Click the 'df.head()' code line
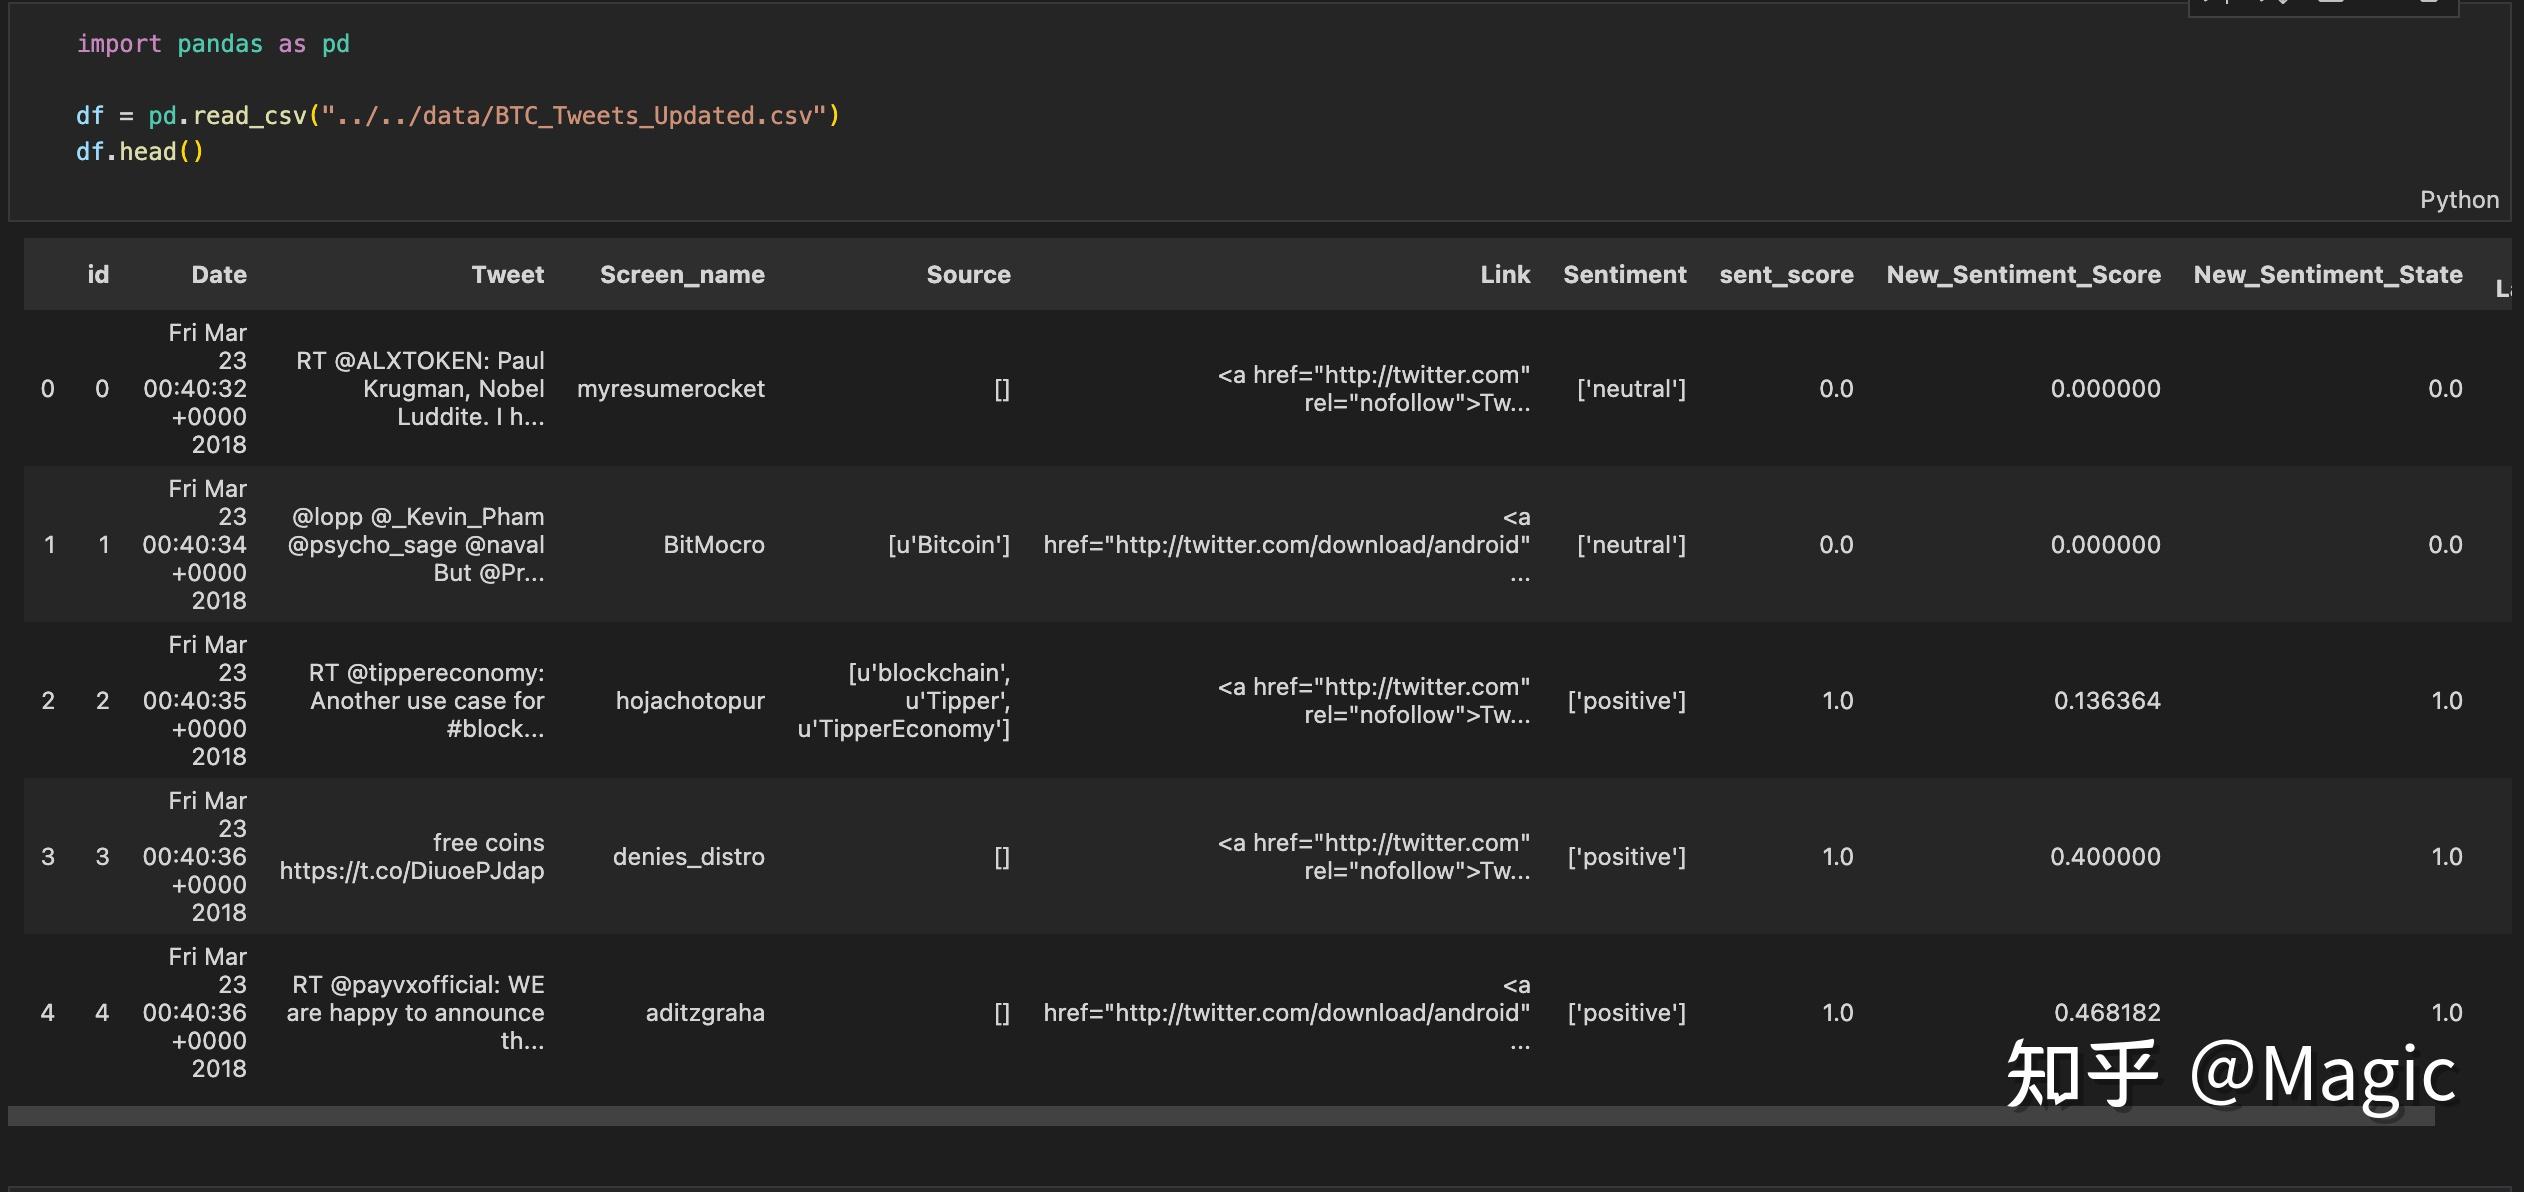Viewport: 2524px width, 1192px height. (140, 152)
